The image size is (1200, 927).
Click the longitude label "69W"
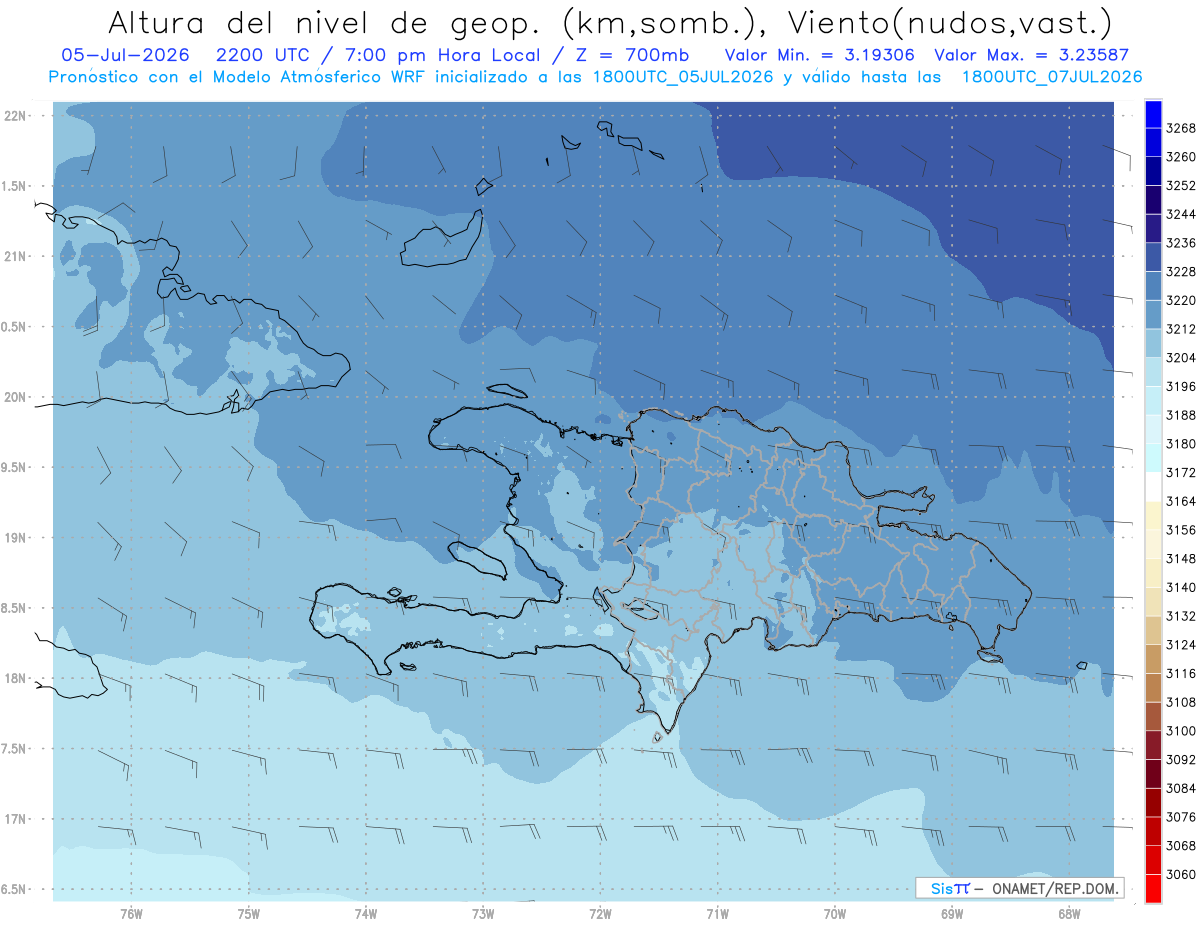tap(952, 913)
